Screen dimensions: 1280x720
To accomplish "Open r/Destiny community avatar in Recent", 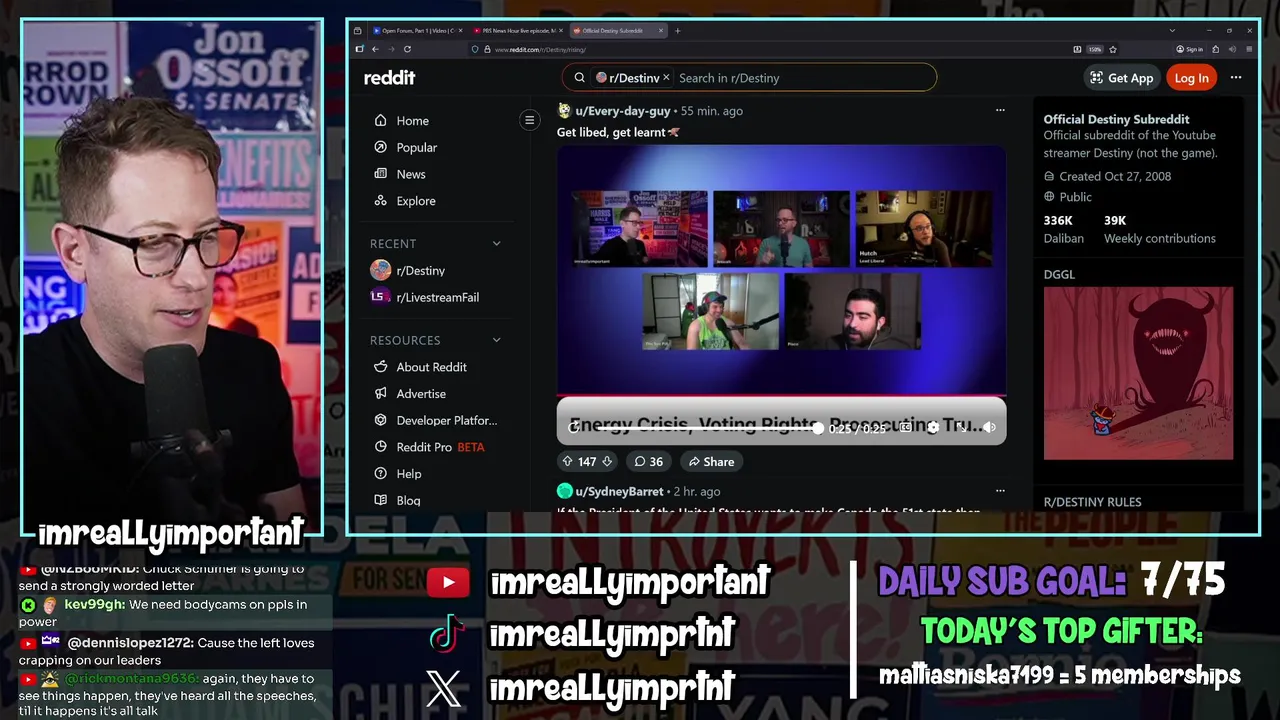I will point(380,270).
